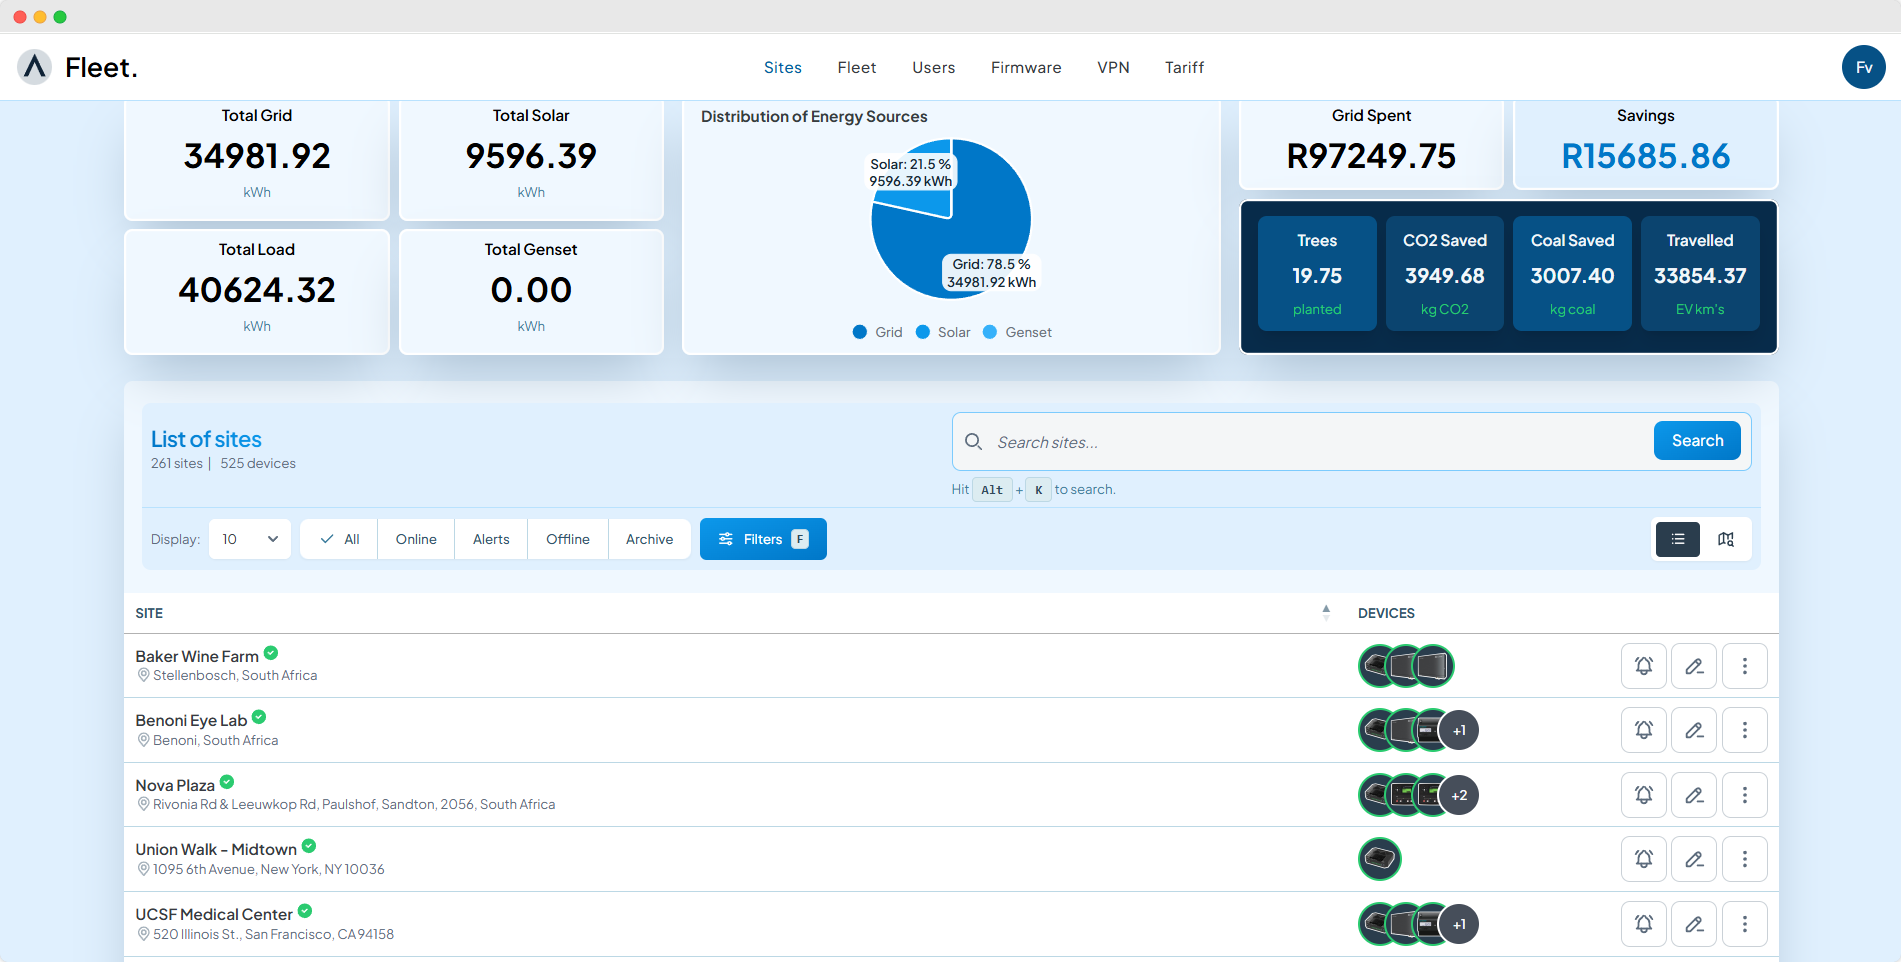Click the search magnifier in the sites search bar
The height and width of the screenshot is (962, 1901).
[973, 441]
